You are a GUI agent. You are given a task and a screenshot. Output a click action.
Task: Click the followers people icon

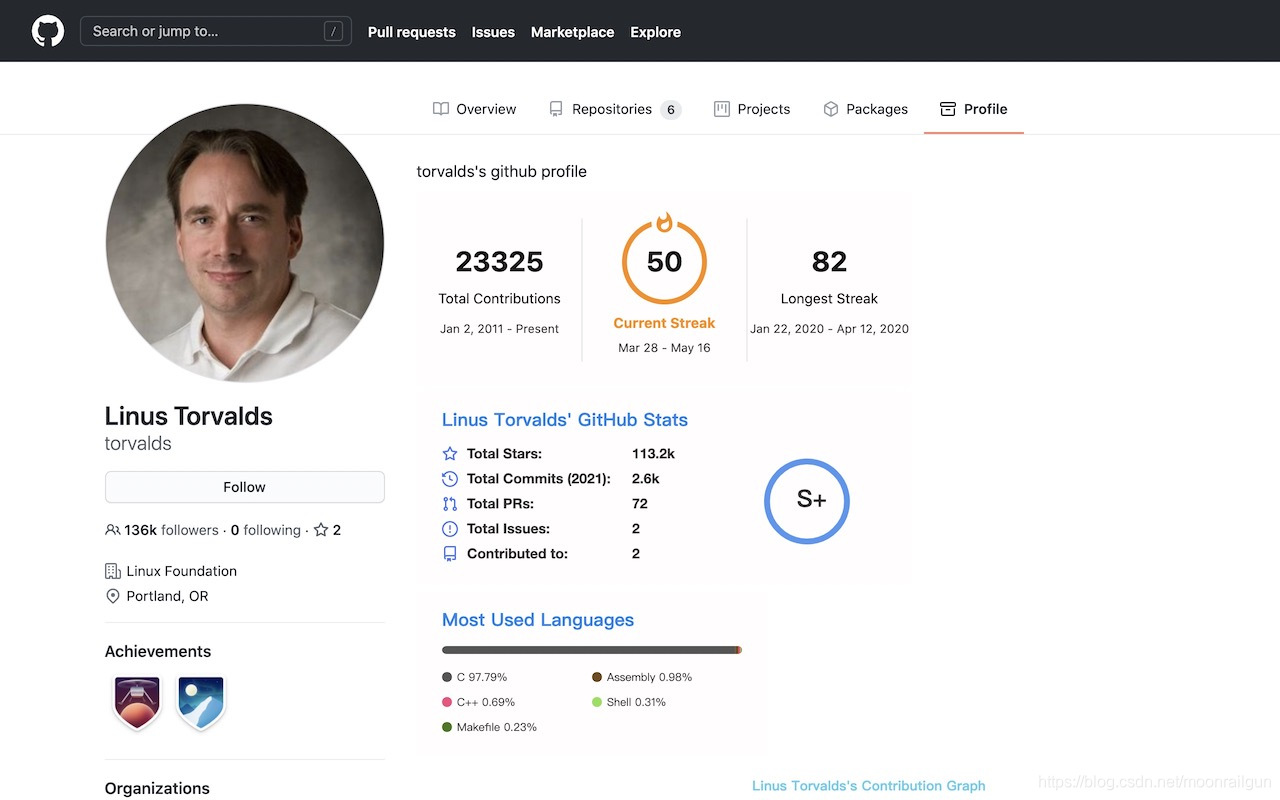tap(113, 530)
